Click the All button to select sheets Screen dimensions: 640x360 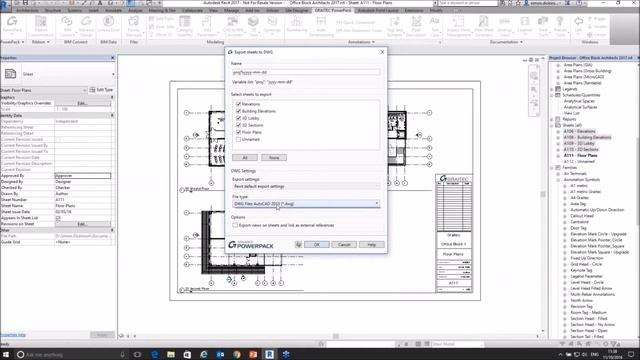(245, 158)
